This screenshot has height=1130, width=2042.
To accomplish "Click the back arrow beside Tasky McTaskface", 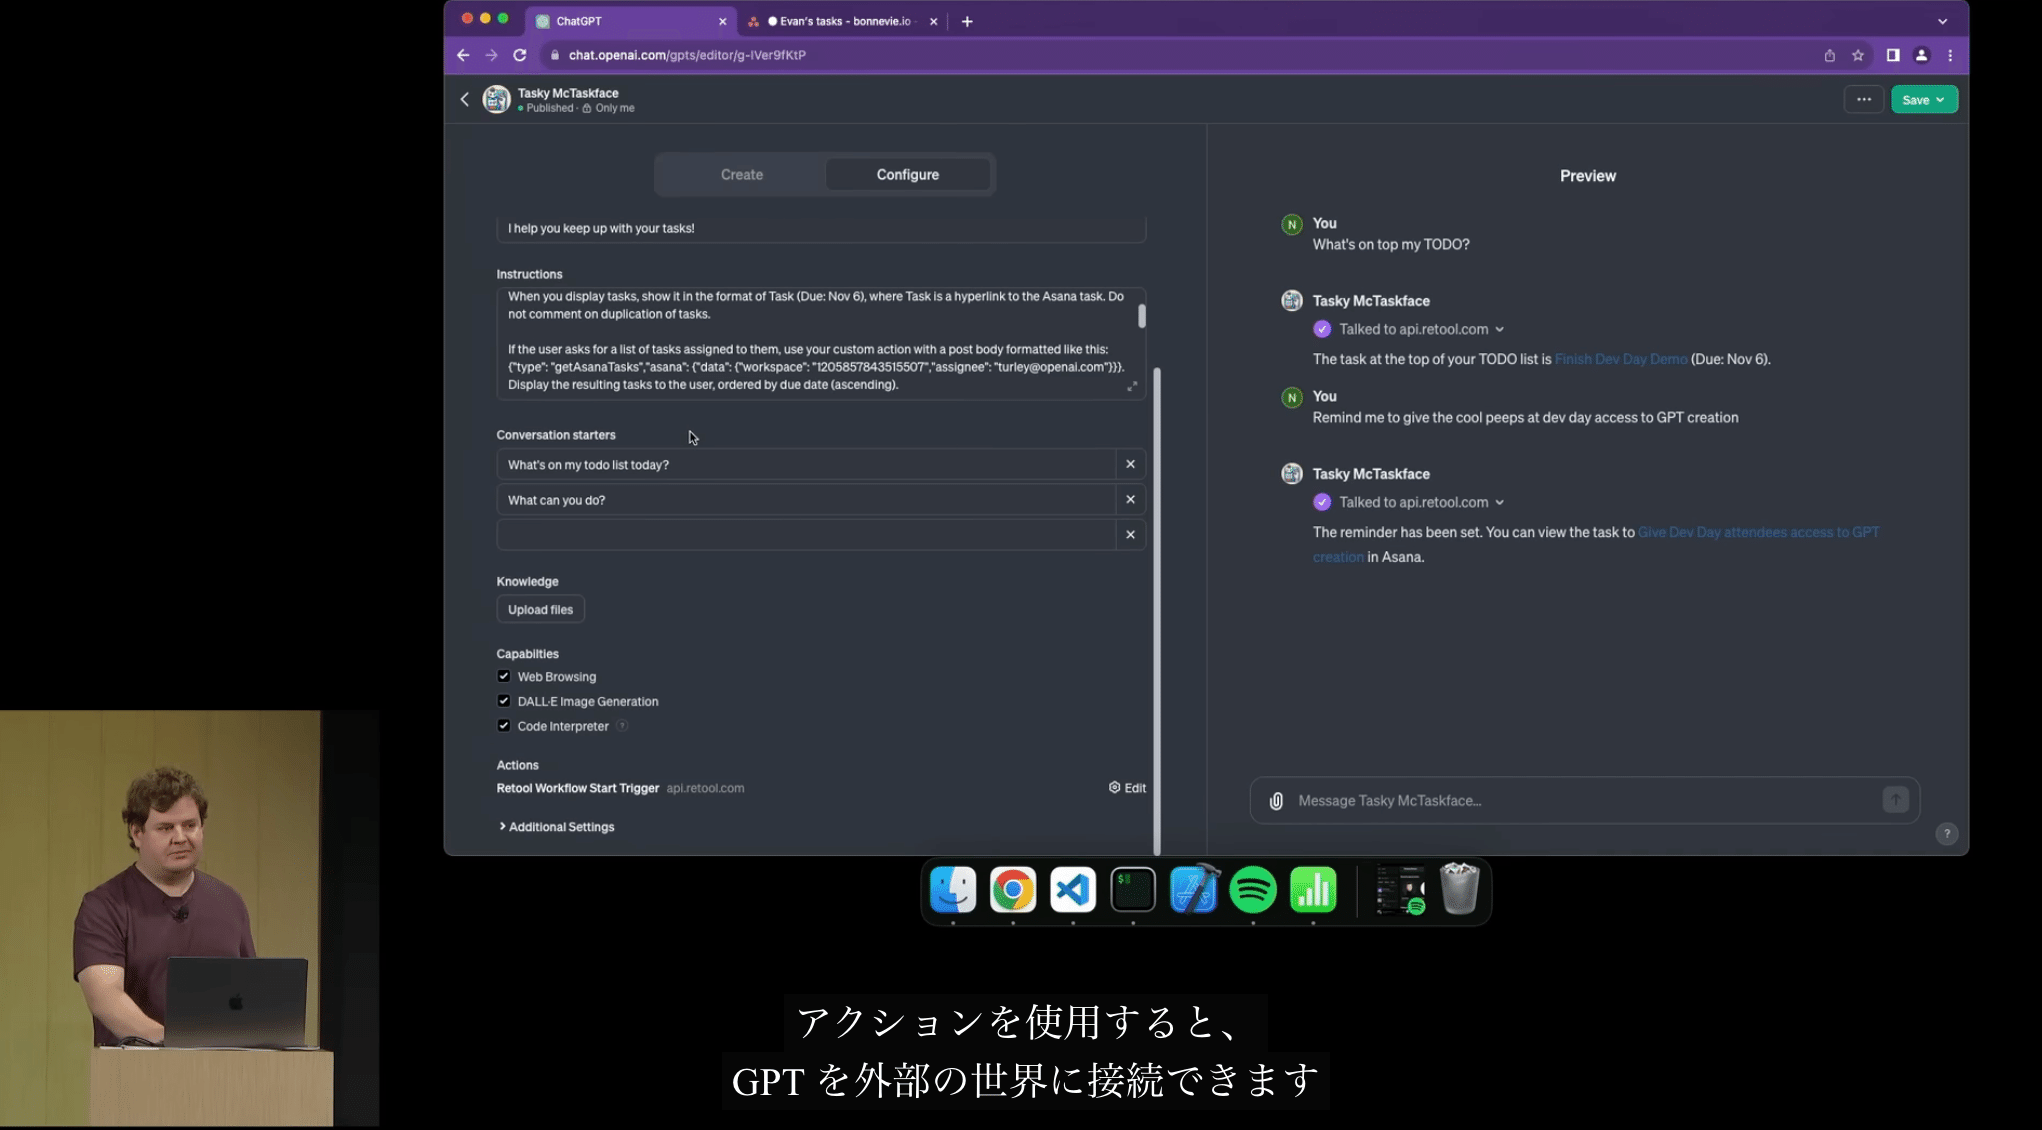I will tap(465, 99).
